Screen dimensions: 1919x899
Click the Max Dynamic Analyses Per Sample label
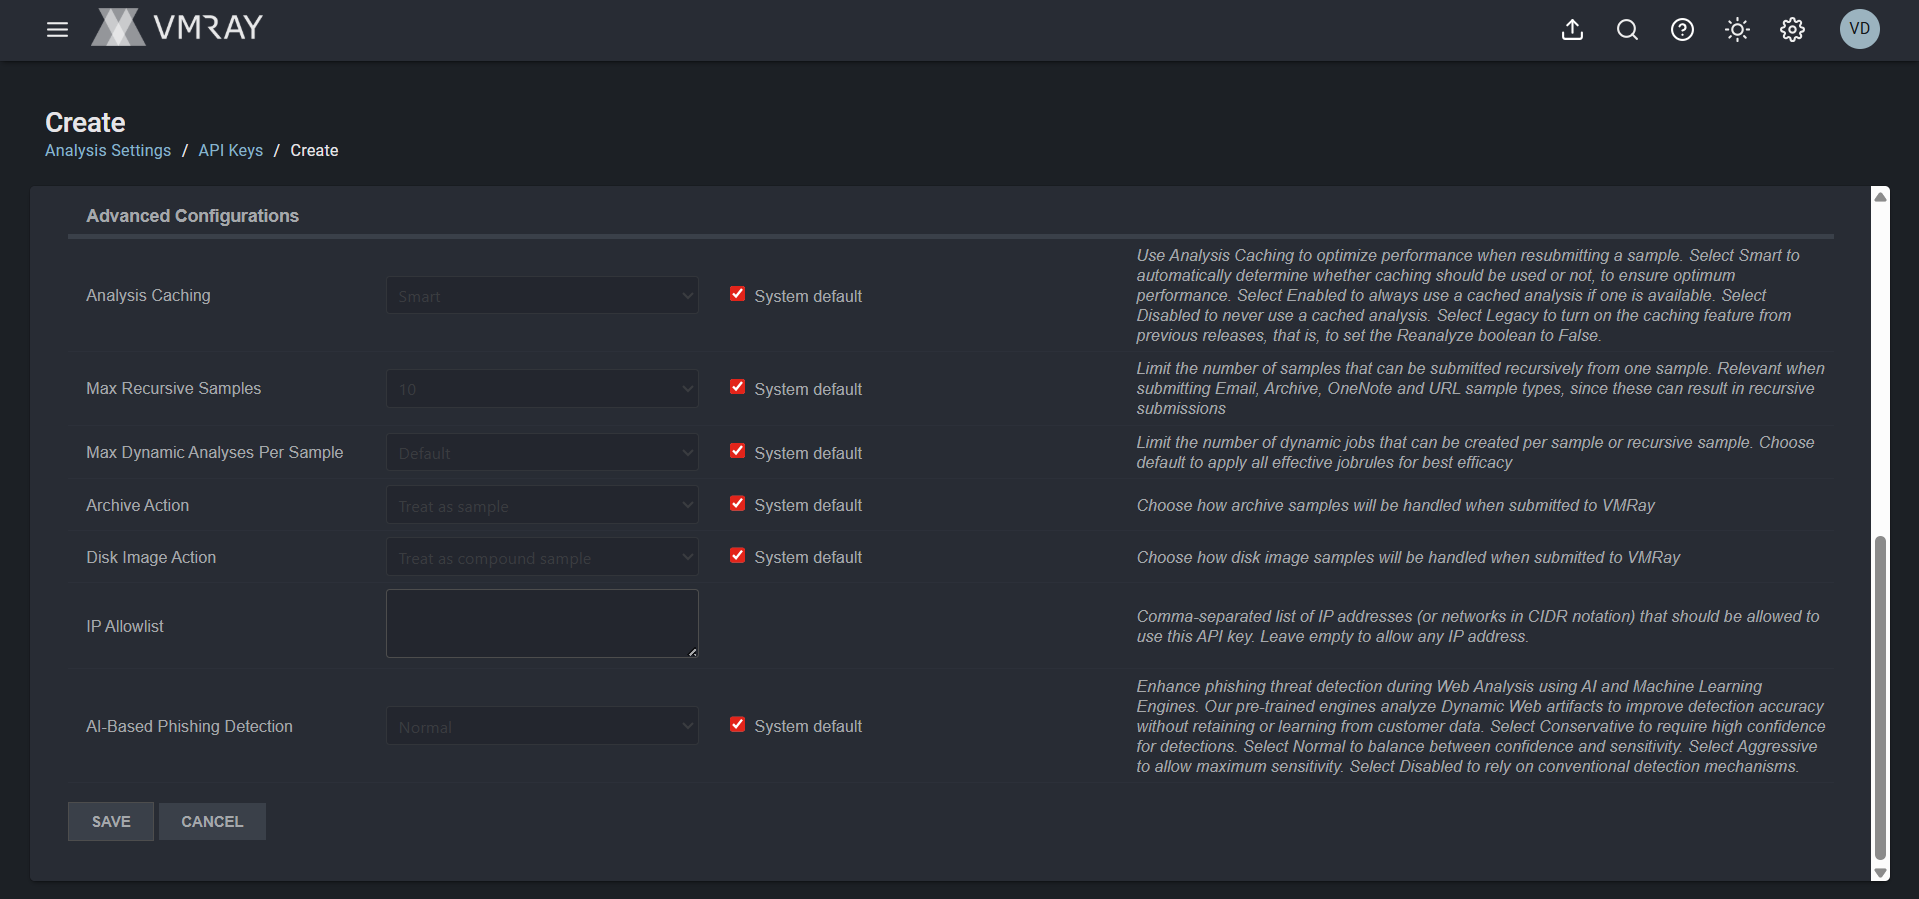214,452
